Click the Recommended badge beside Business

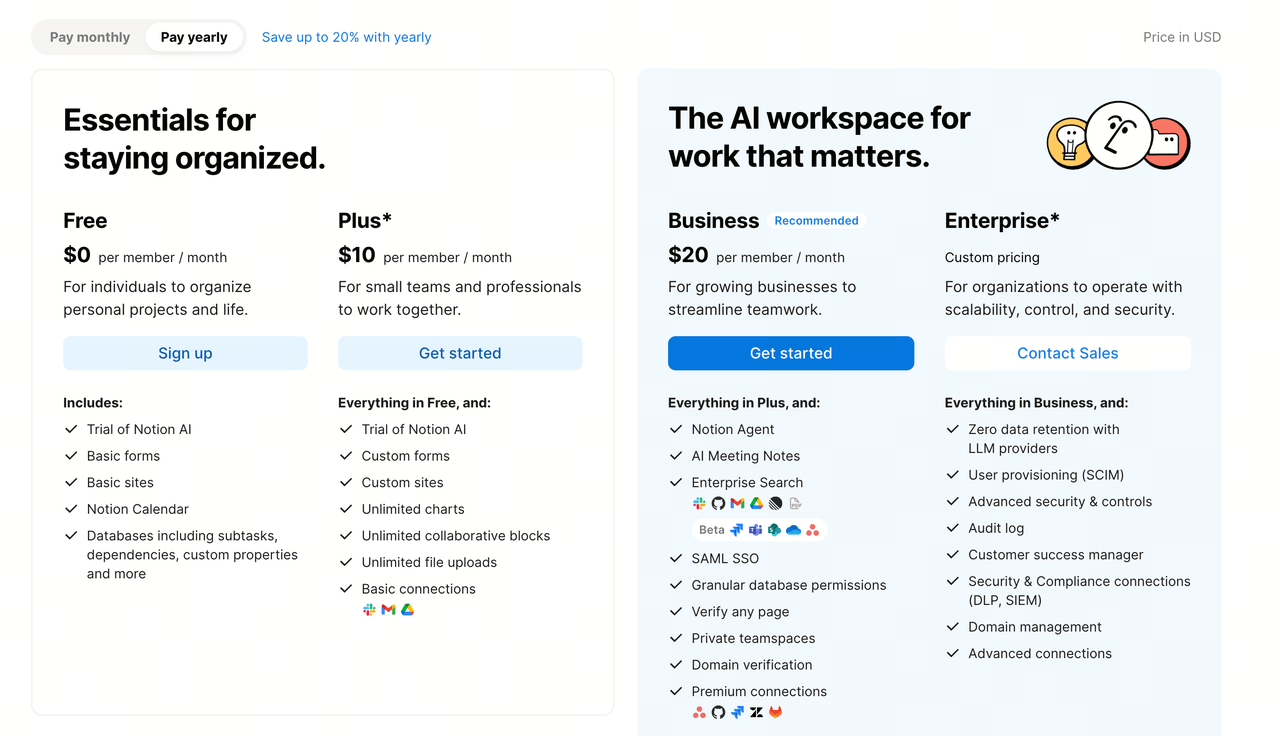coord(816,221)
